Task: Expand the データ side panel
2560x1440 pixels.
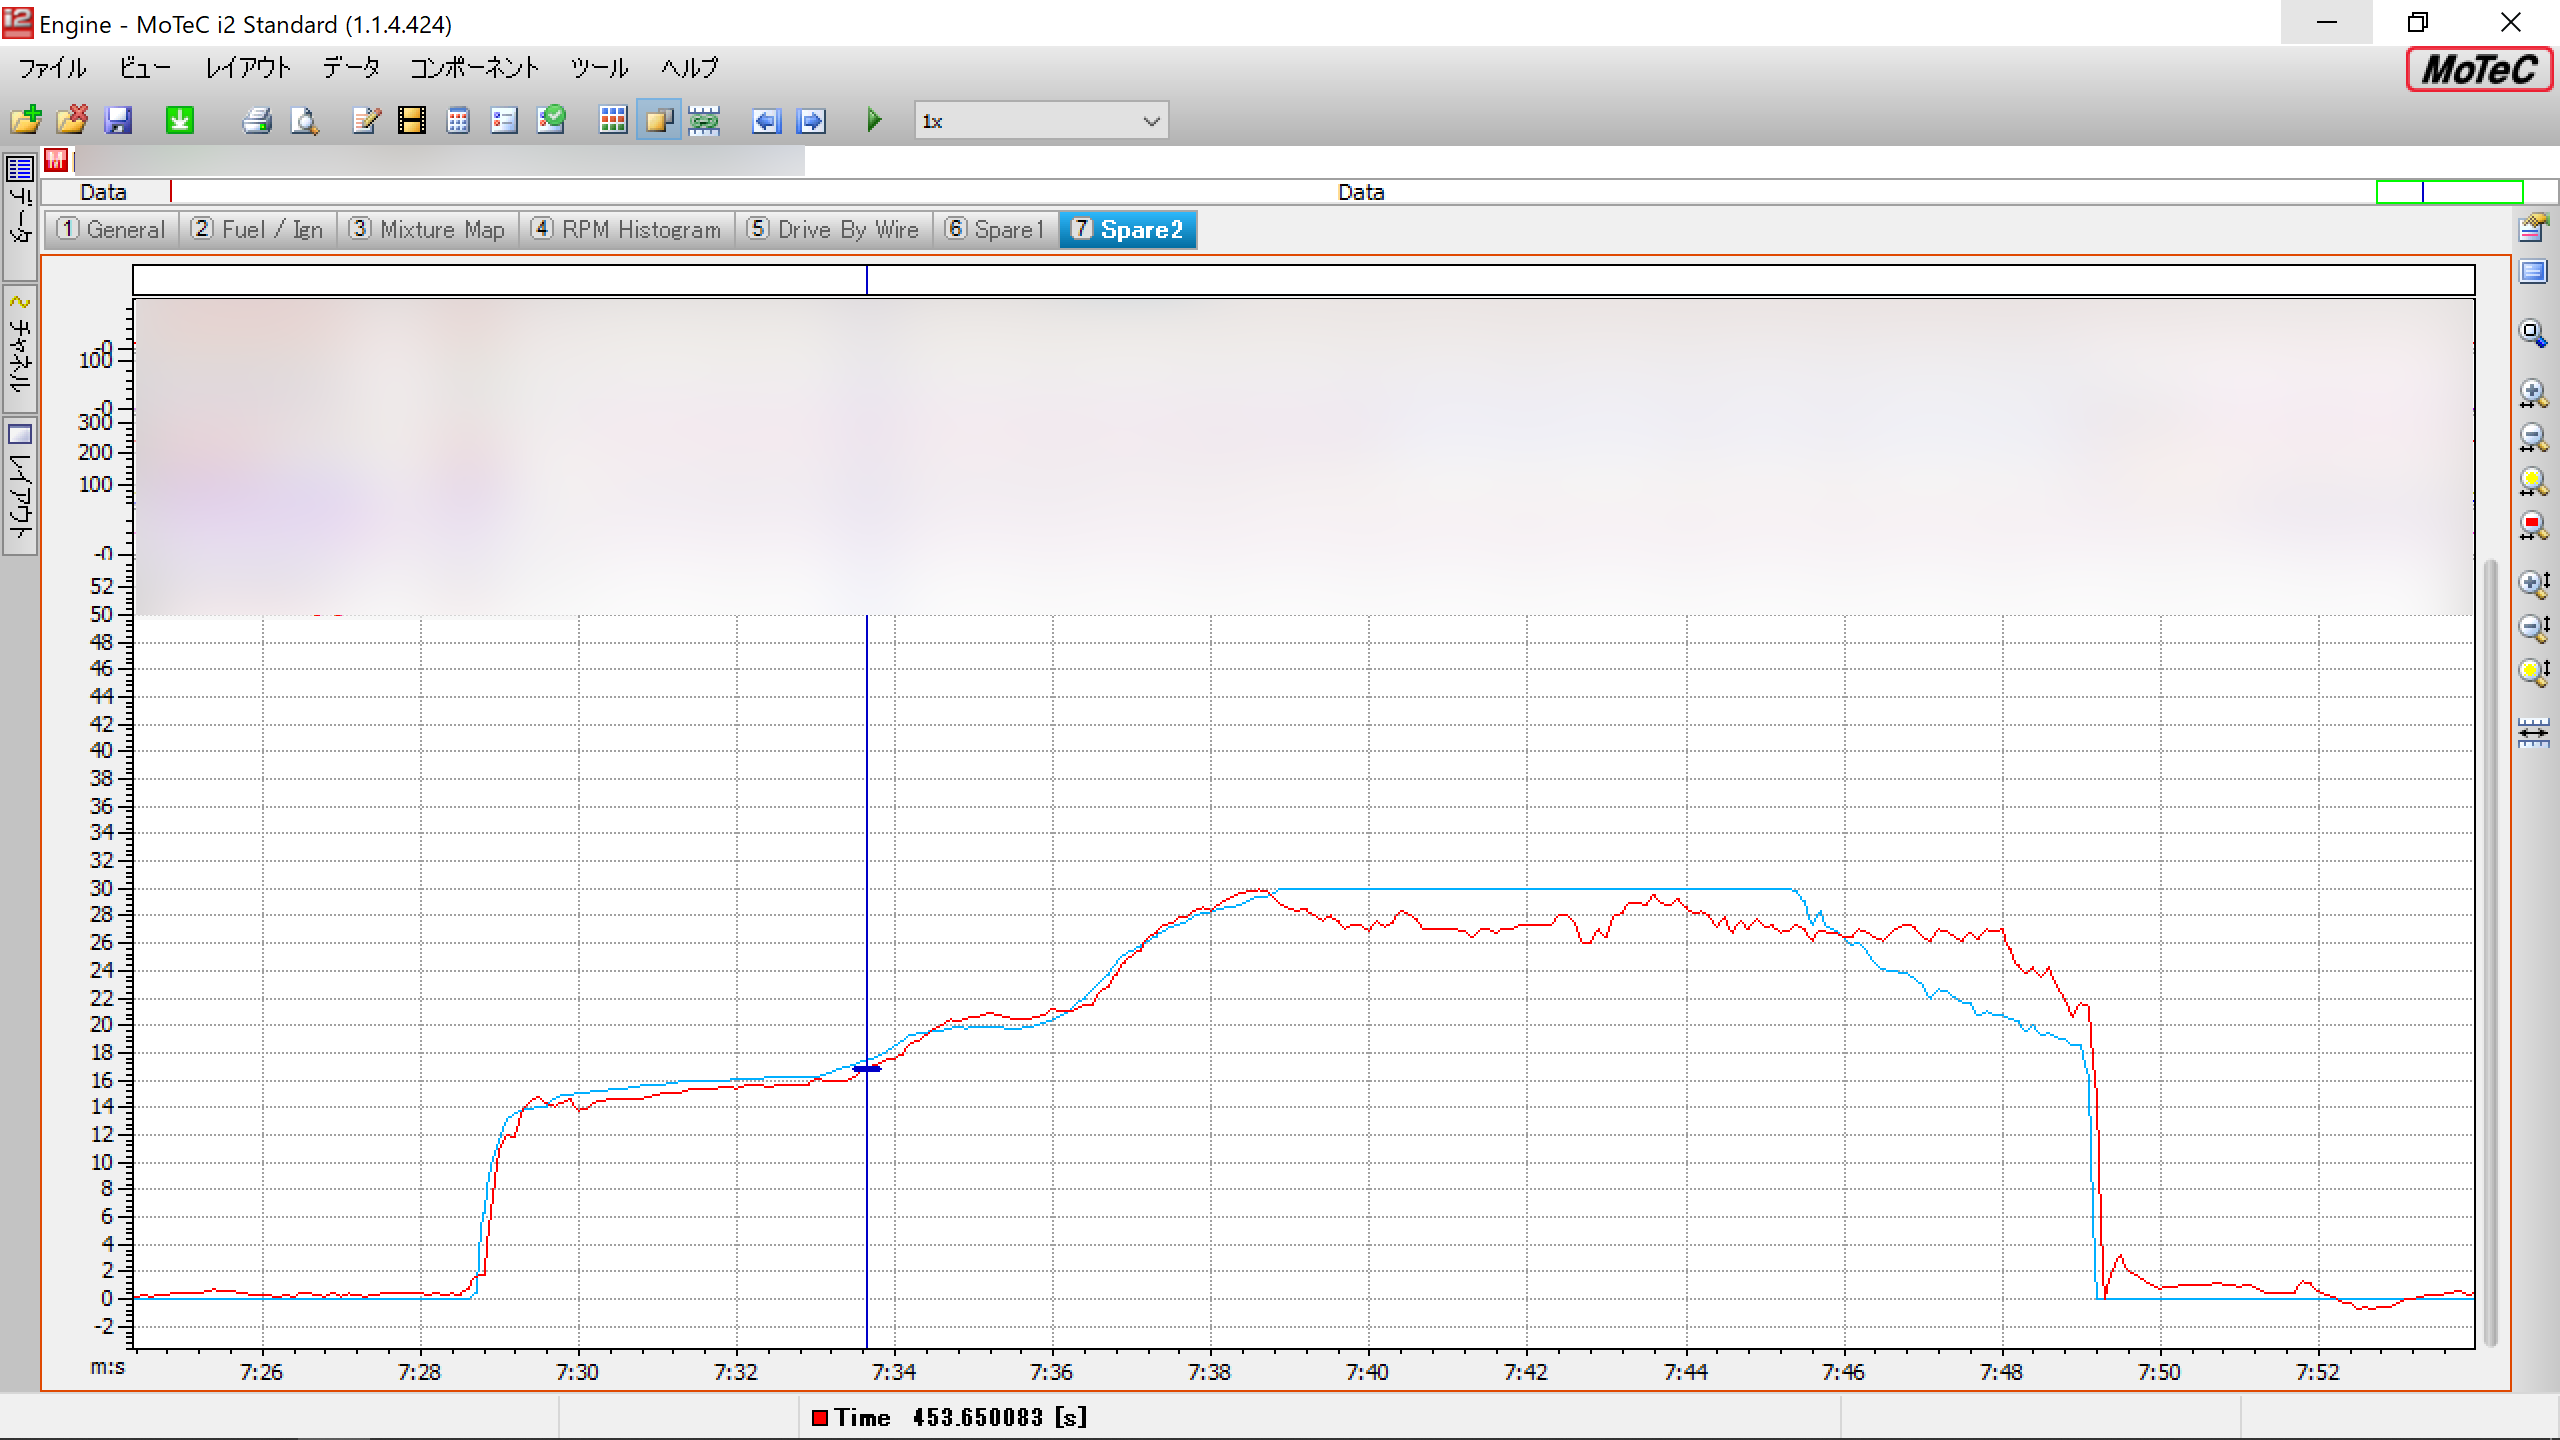Action: coord(20,215)
